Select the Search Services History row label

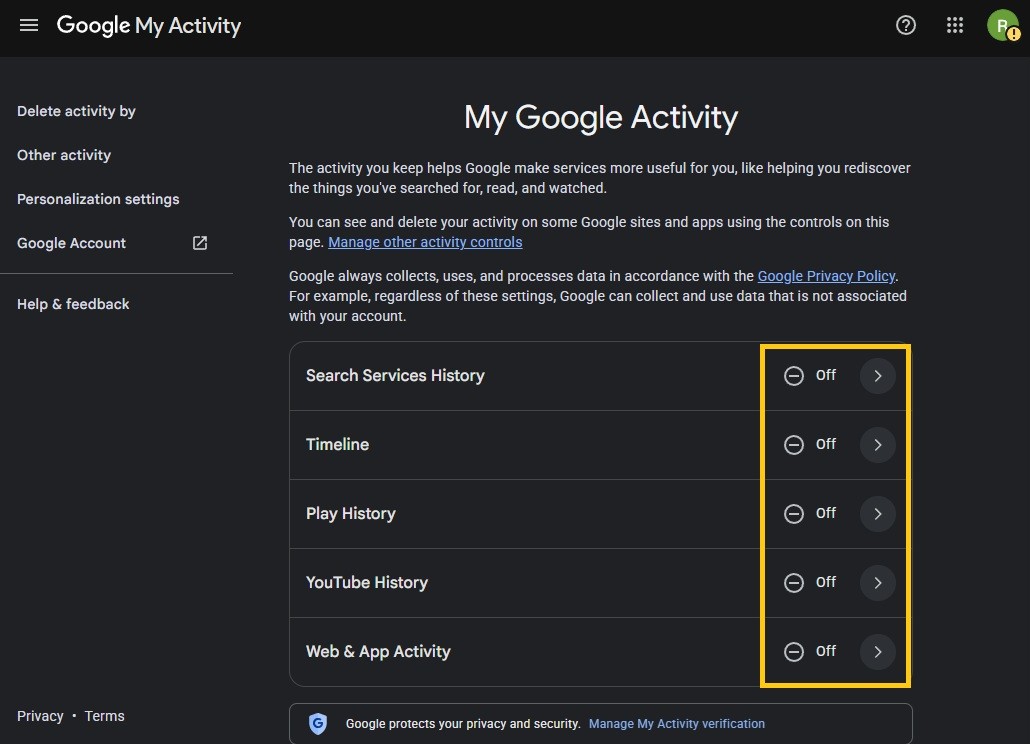coord(395,376)
